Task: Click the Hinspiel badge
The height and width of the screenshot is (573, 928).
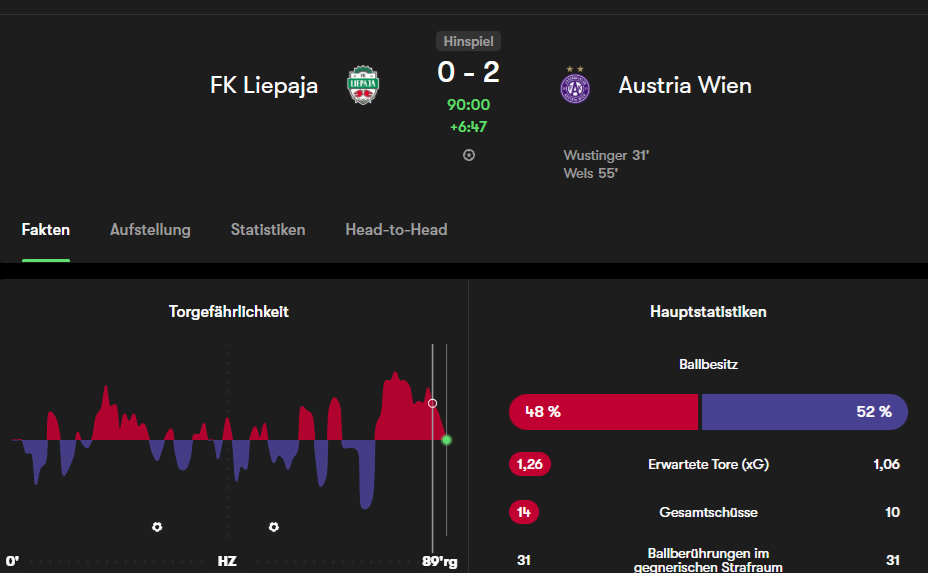Action: pos(469,41)
